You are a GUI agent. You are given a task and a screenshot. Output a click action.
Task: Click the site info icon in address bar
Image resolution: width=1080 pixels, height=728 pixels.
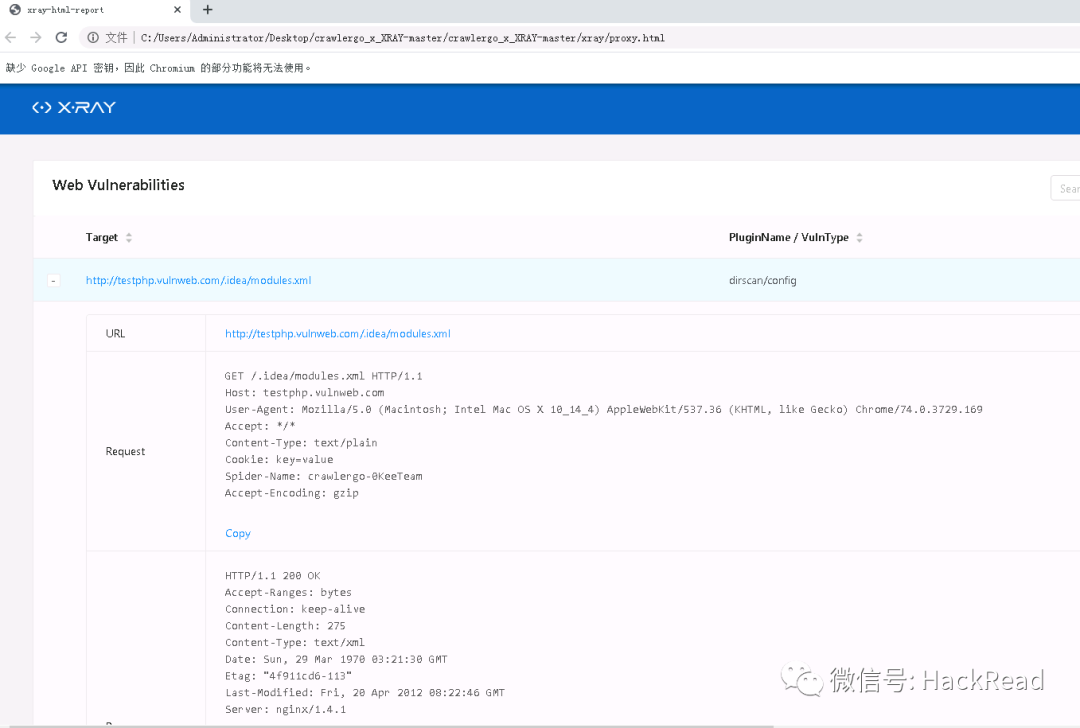point(93,38)
